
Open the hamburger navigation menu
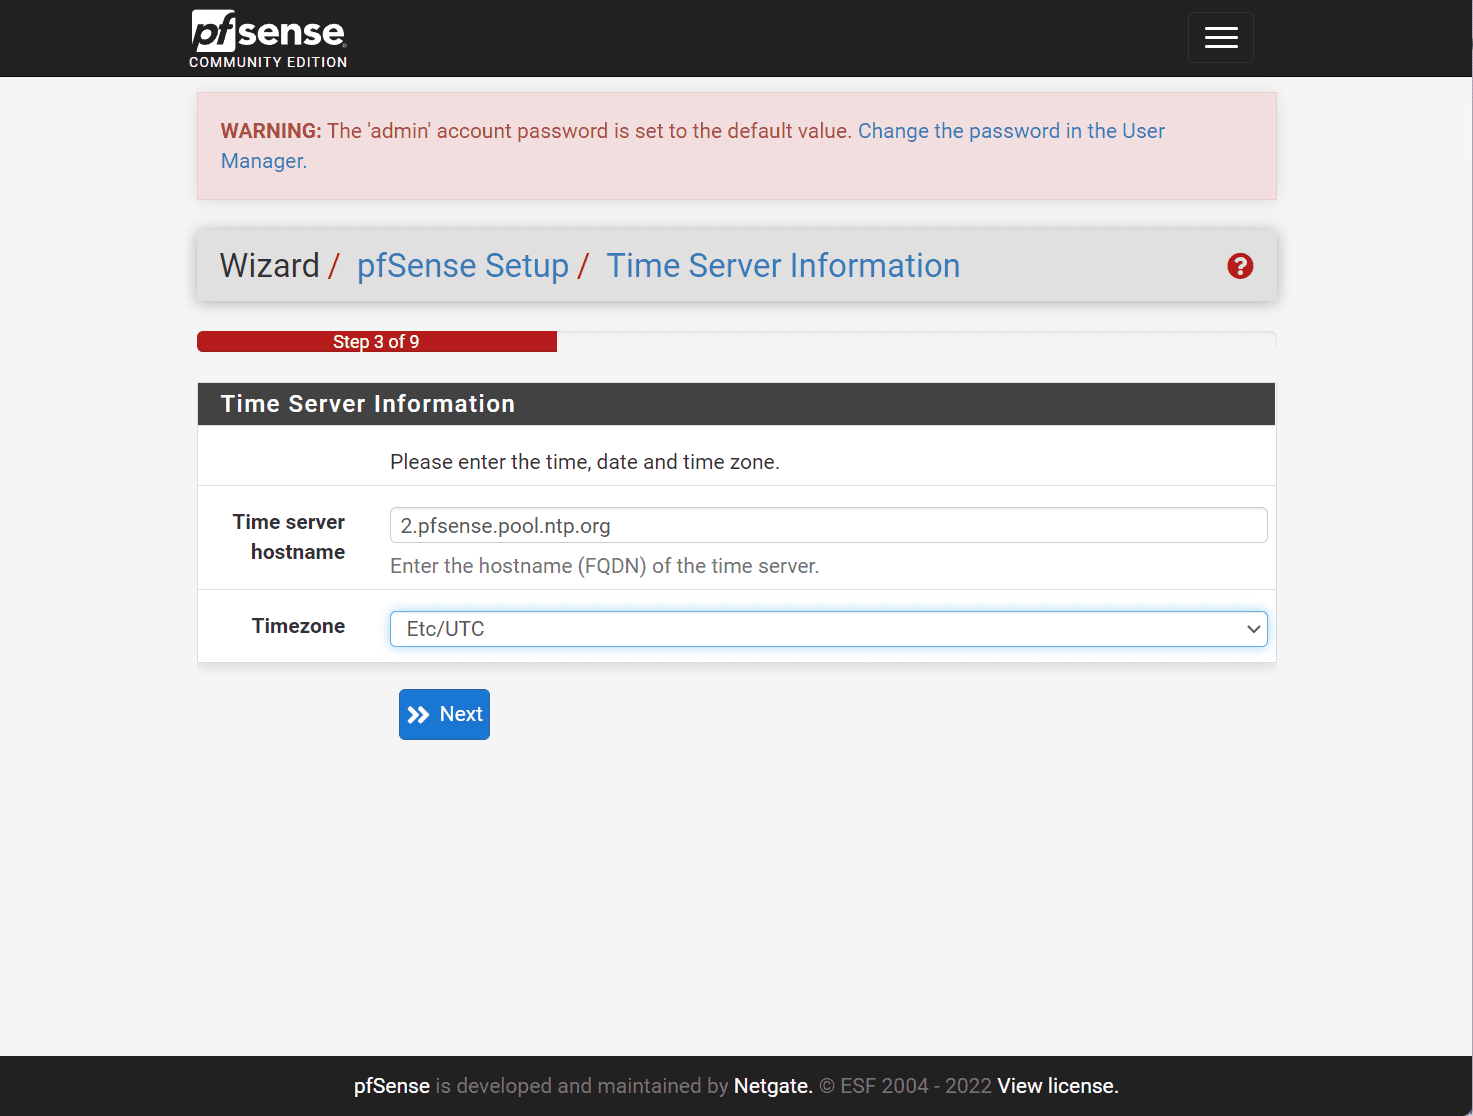point(1220,38)
